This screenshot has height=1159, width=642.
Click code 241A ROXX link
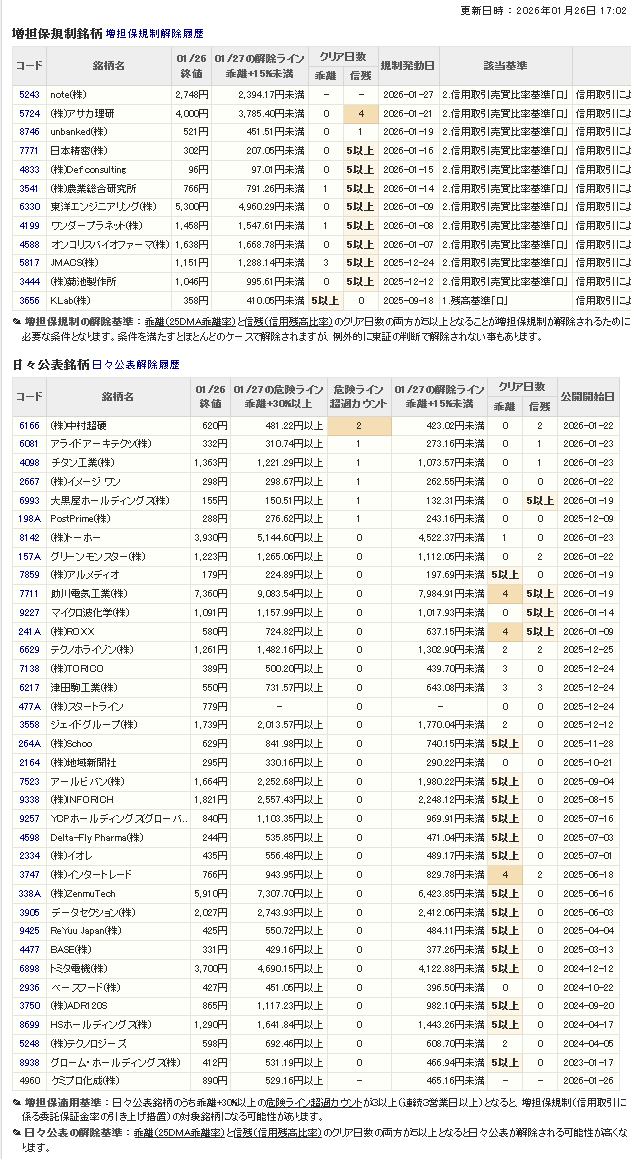(29, 631)
